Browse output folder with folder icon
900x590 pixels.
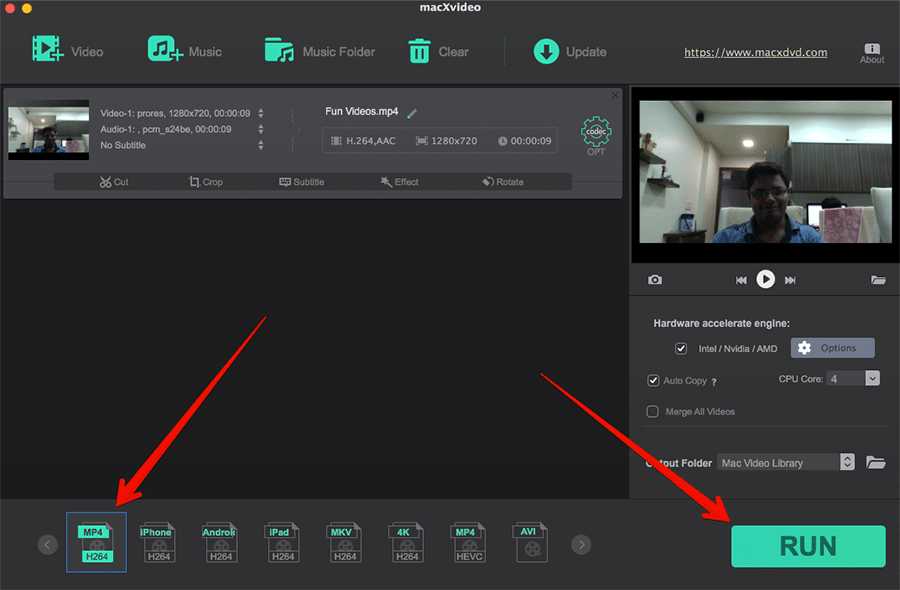pos(875,462)
